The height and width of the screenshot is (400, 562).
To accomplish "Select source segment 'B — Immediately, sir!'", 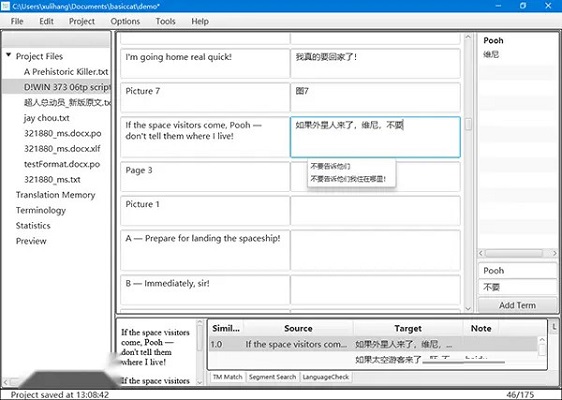I will (205, 290).
